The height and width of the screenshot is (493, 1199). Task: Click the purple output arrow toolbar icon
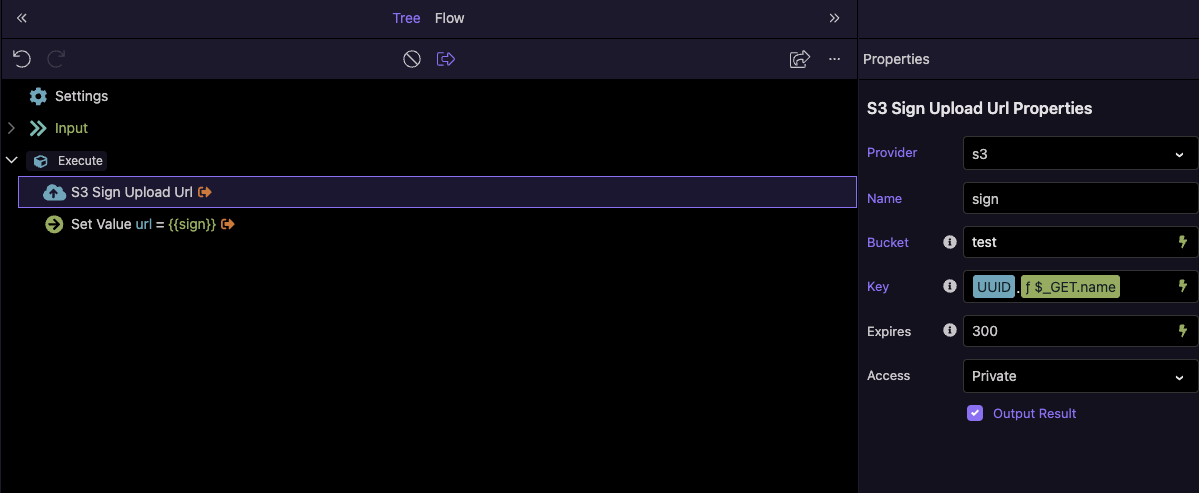click(446, 59)
